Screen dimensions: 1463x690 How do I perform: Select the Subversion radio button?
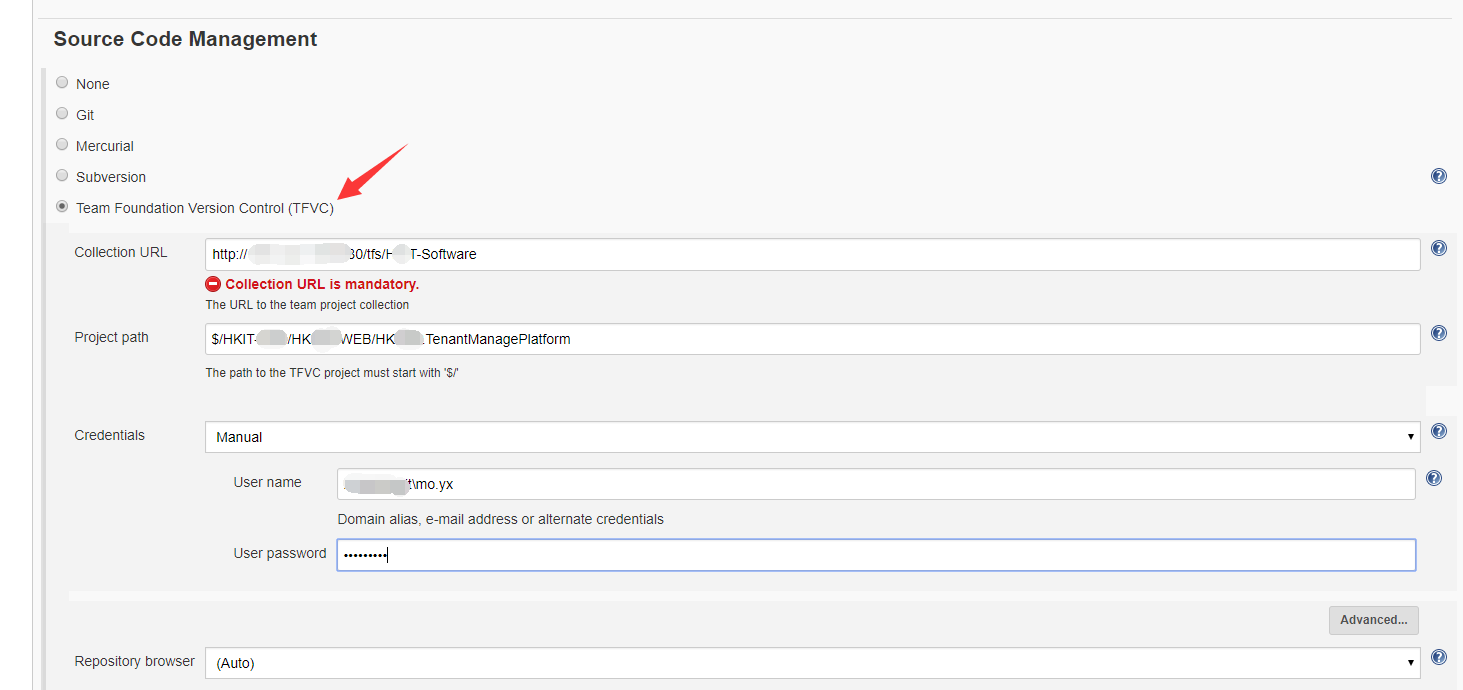coord(62,176)
